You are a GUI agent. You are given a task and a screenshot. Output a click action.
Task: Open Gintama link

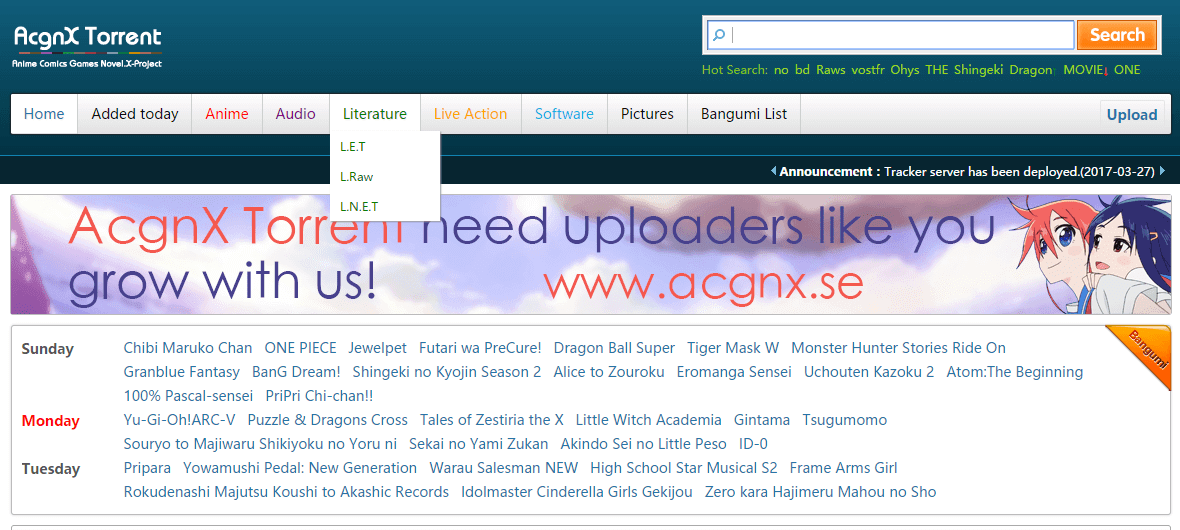pyautogui.click(x=762, y=420)
